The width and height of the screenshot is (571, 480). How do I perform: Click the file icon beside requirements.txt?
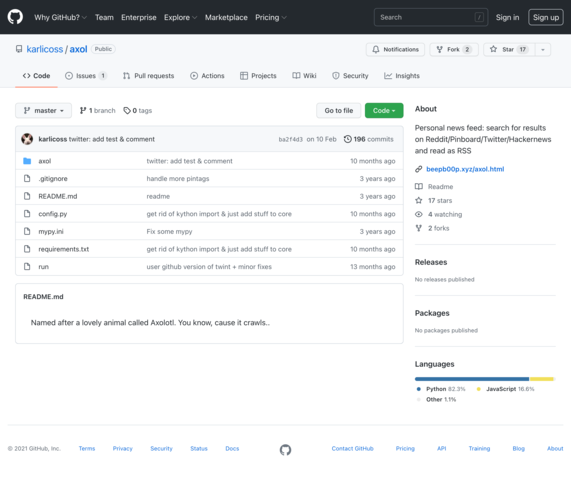[27, 249]
